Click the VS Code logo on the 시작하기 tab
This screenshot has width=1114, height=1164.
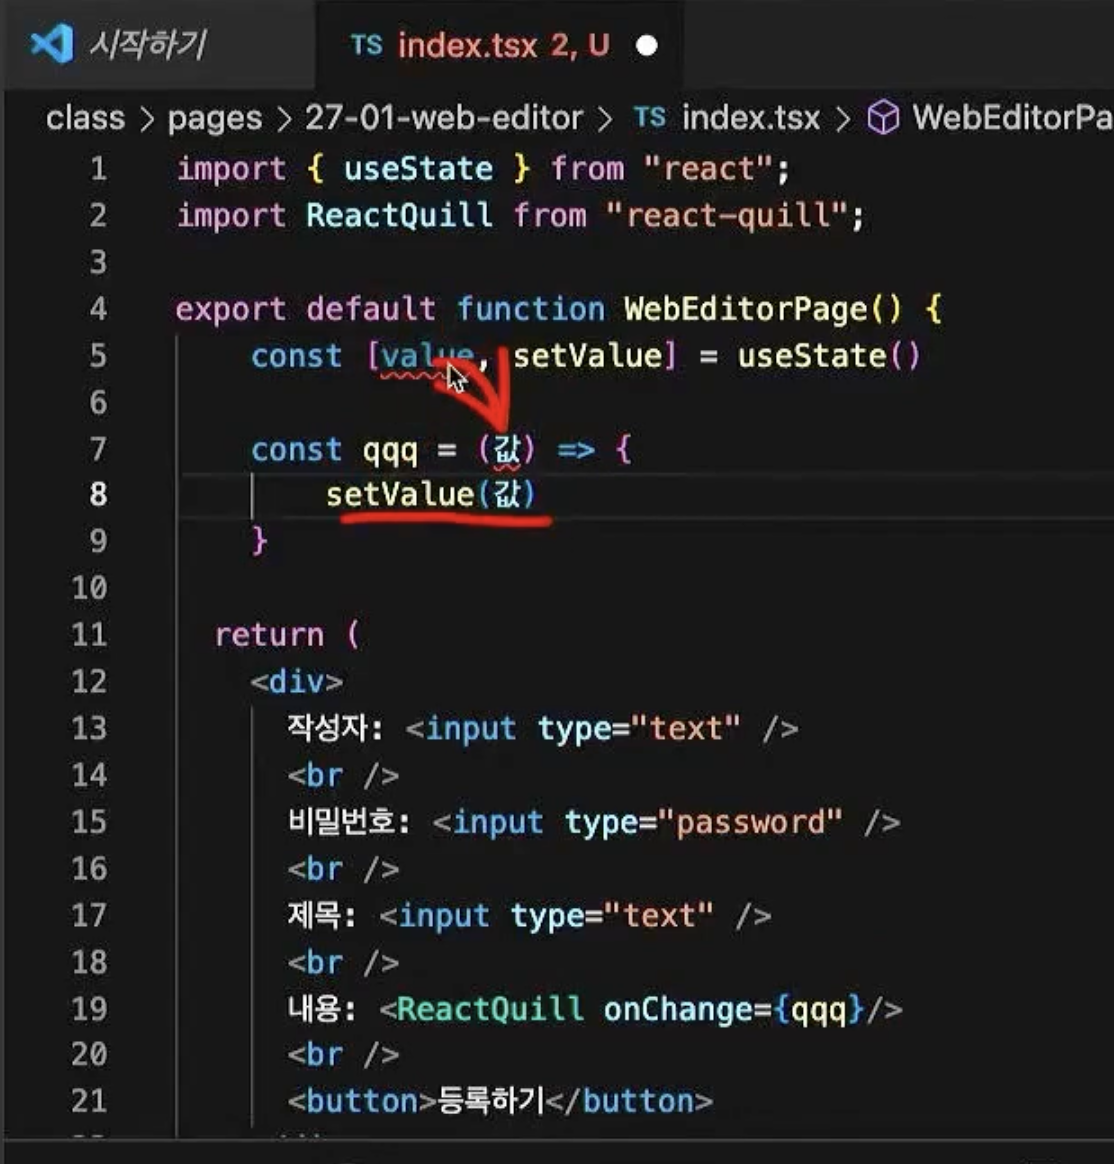point(52,44)
